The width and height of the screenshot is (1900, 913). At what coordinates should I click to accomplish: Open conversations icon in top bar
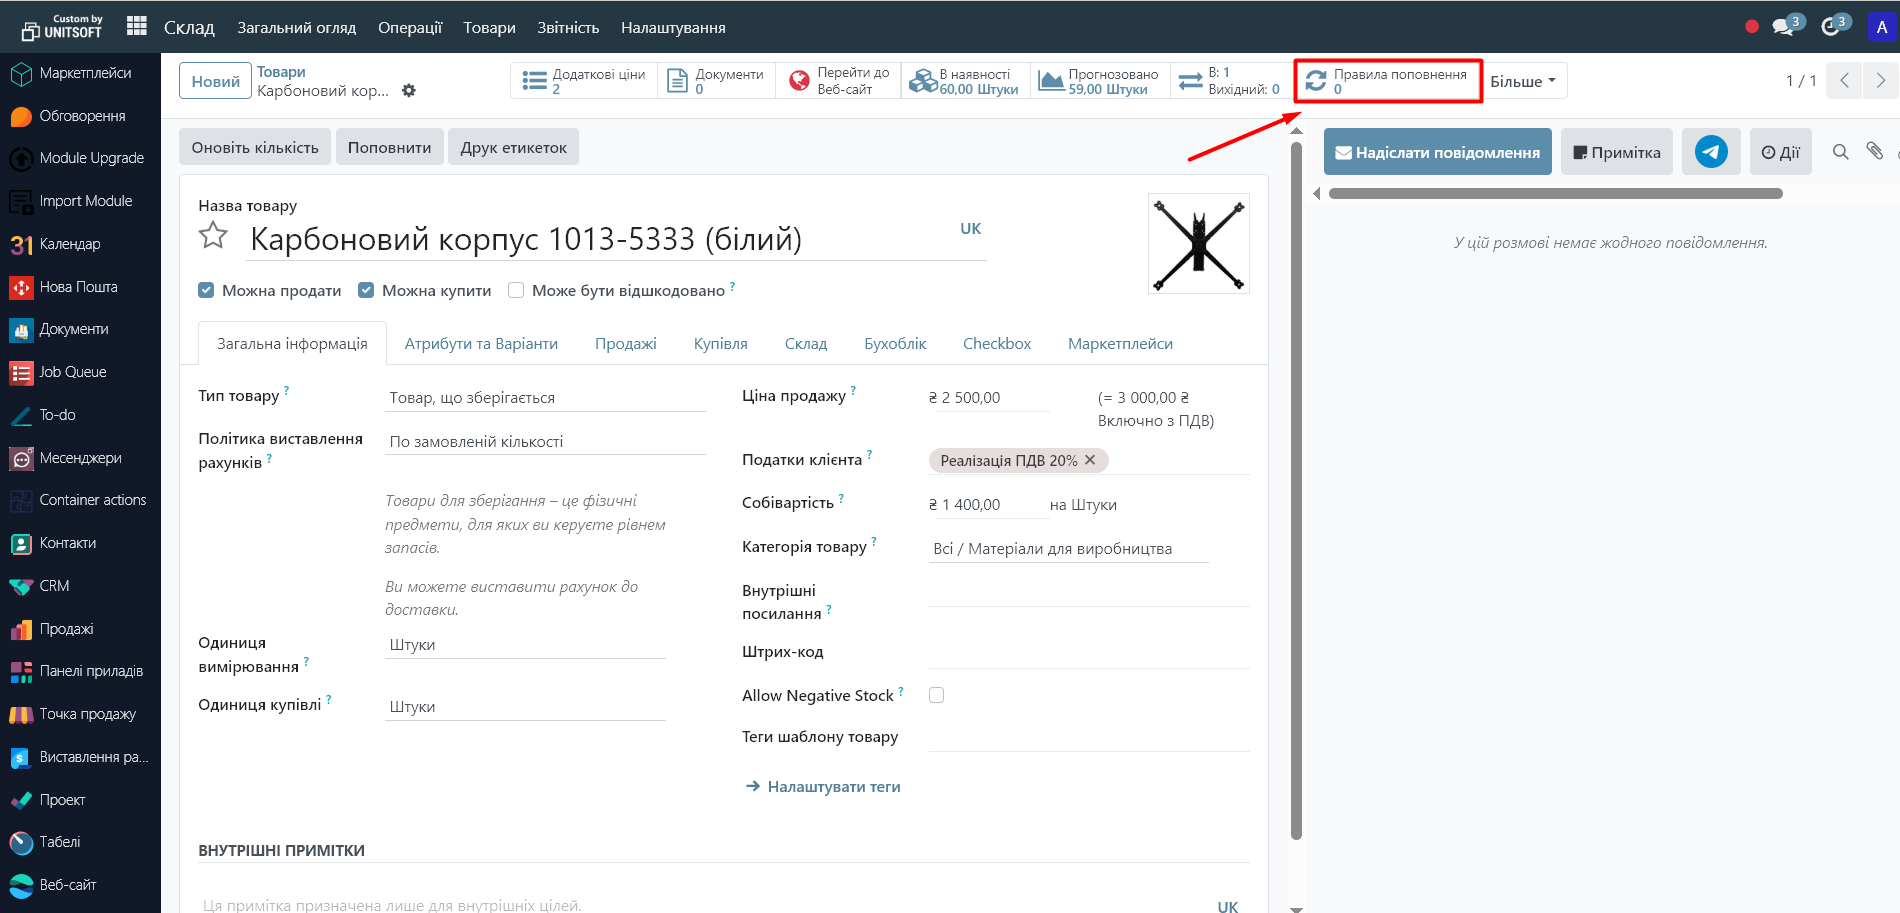pyautogui.click(x=1783, y=27)
